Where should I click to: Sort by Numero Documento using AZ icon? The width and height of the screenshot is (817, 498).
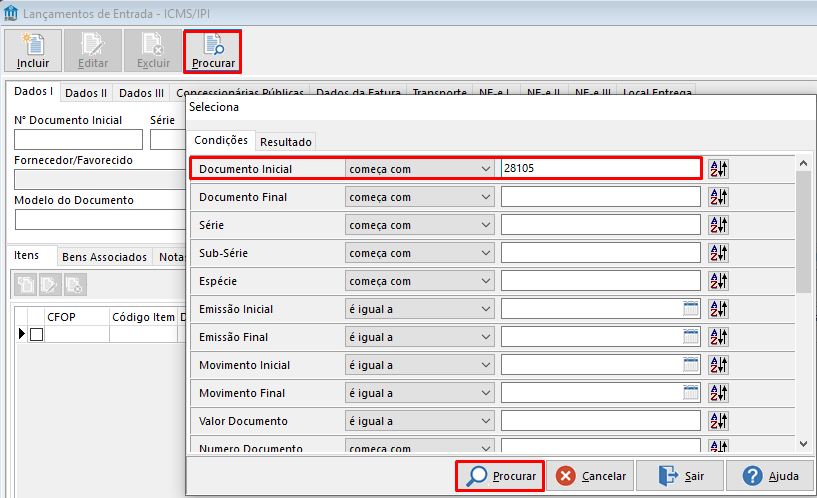pos(718,445)
